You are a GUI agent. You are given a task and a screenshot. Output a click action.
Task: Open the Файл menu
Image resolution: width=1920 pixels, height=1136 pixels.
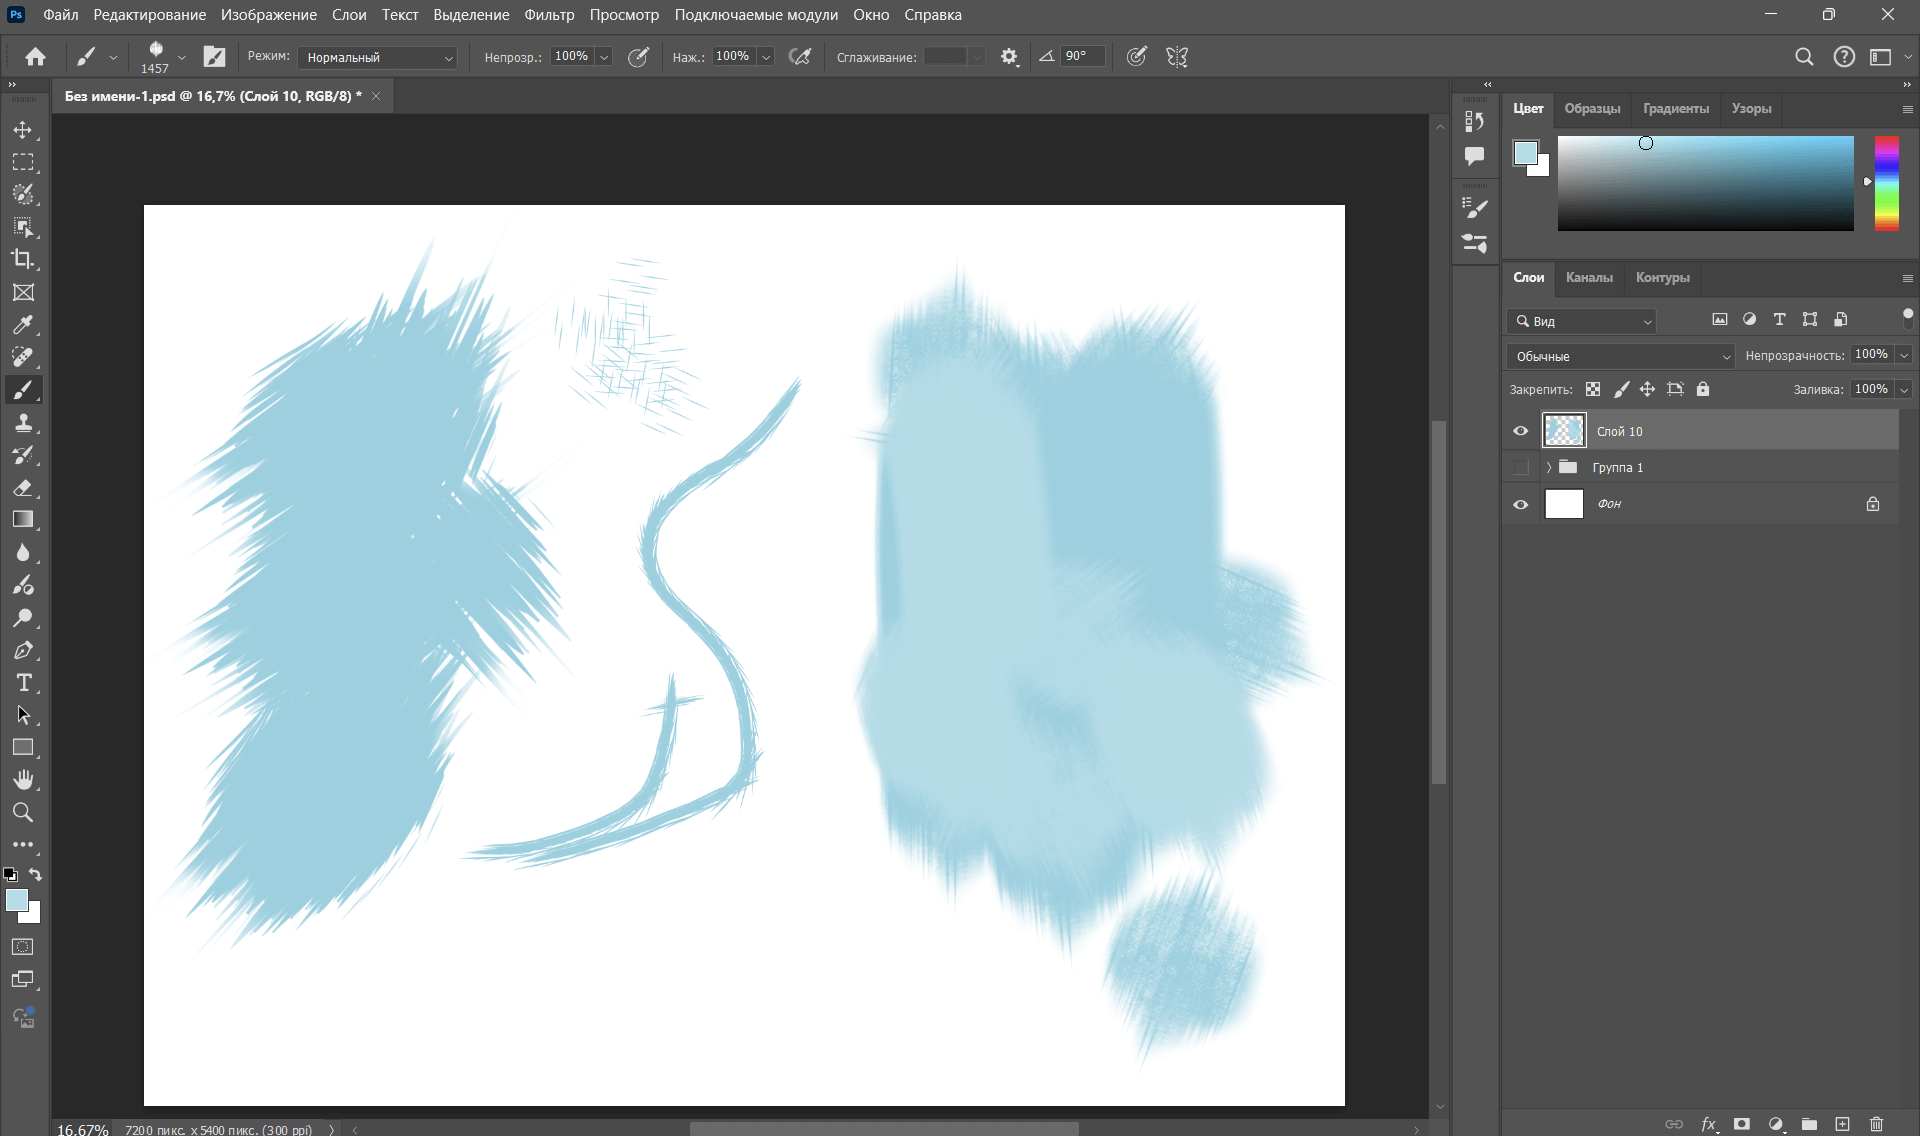point(61,15)
